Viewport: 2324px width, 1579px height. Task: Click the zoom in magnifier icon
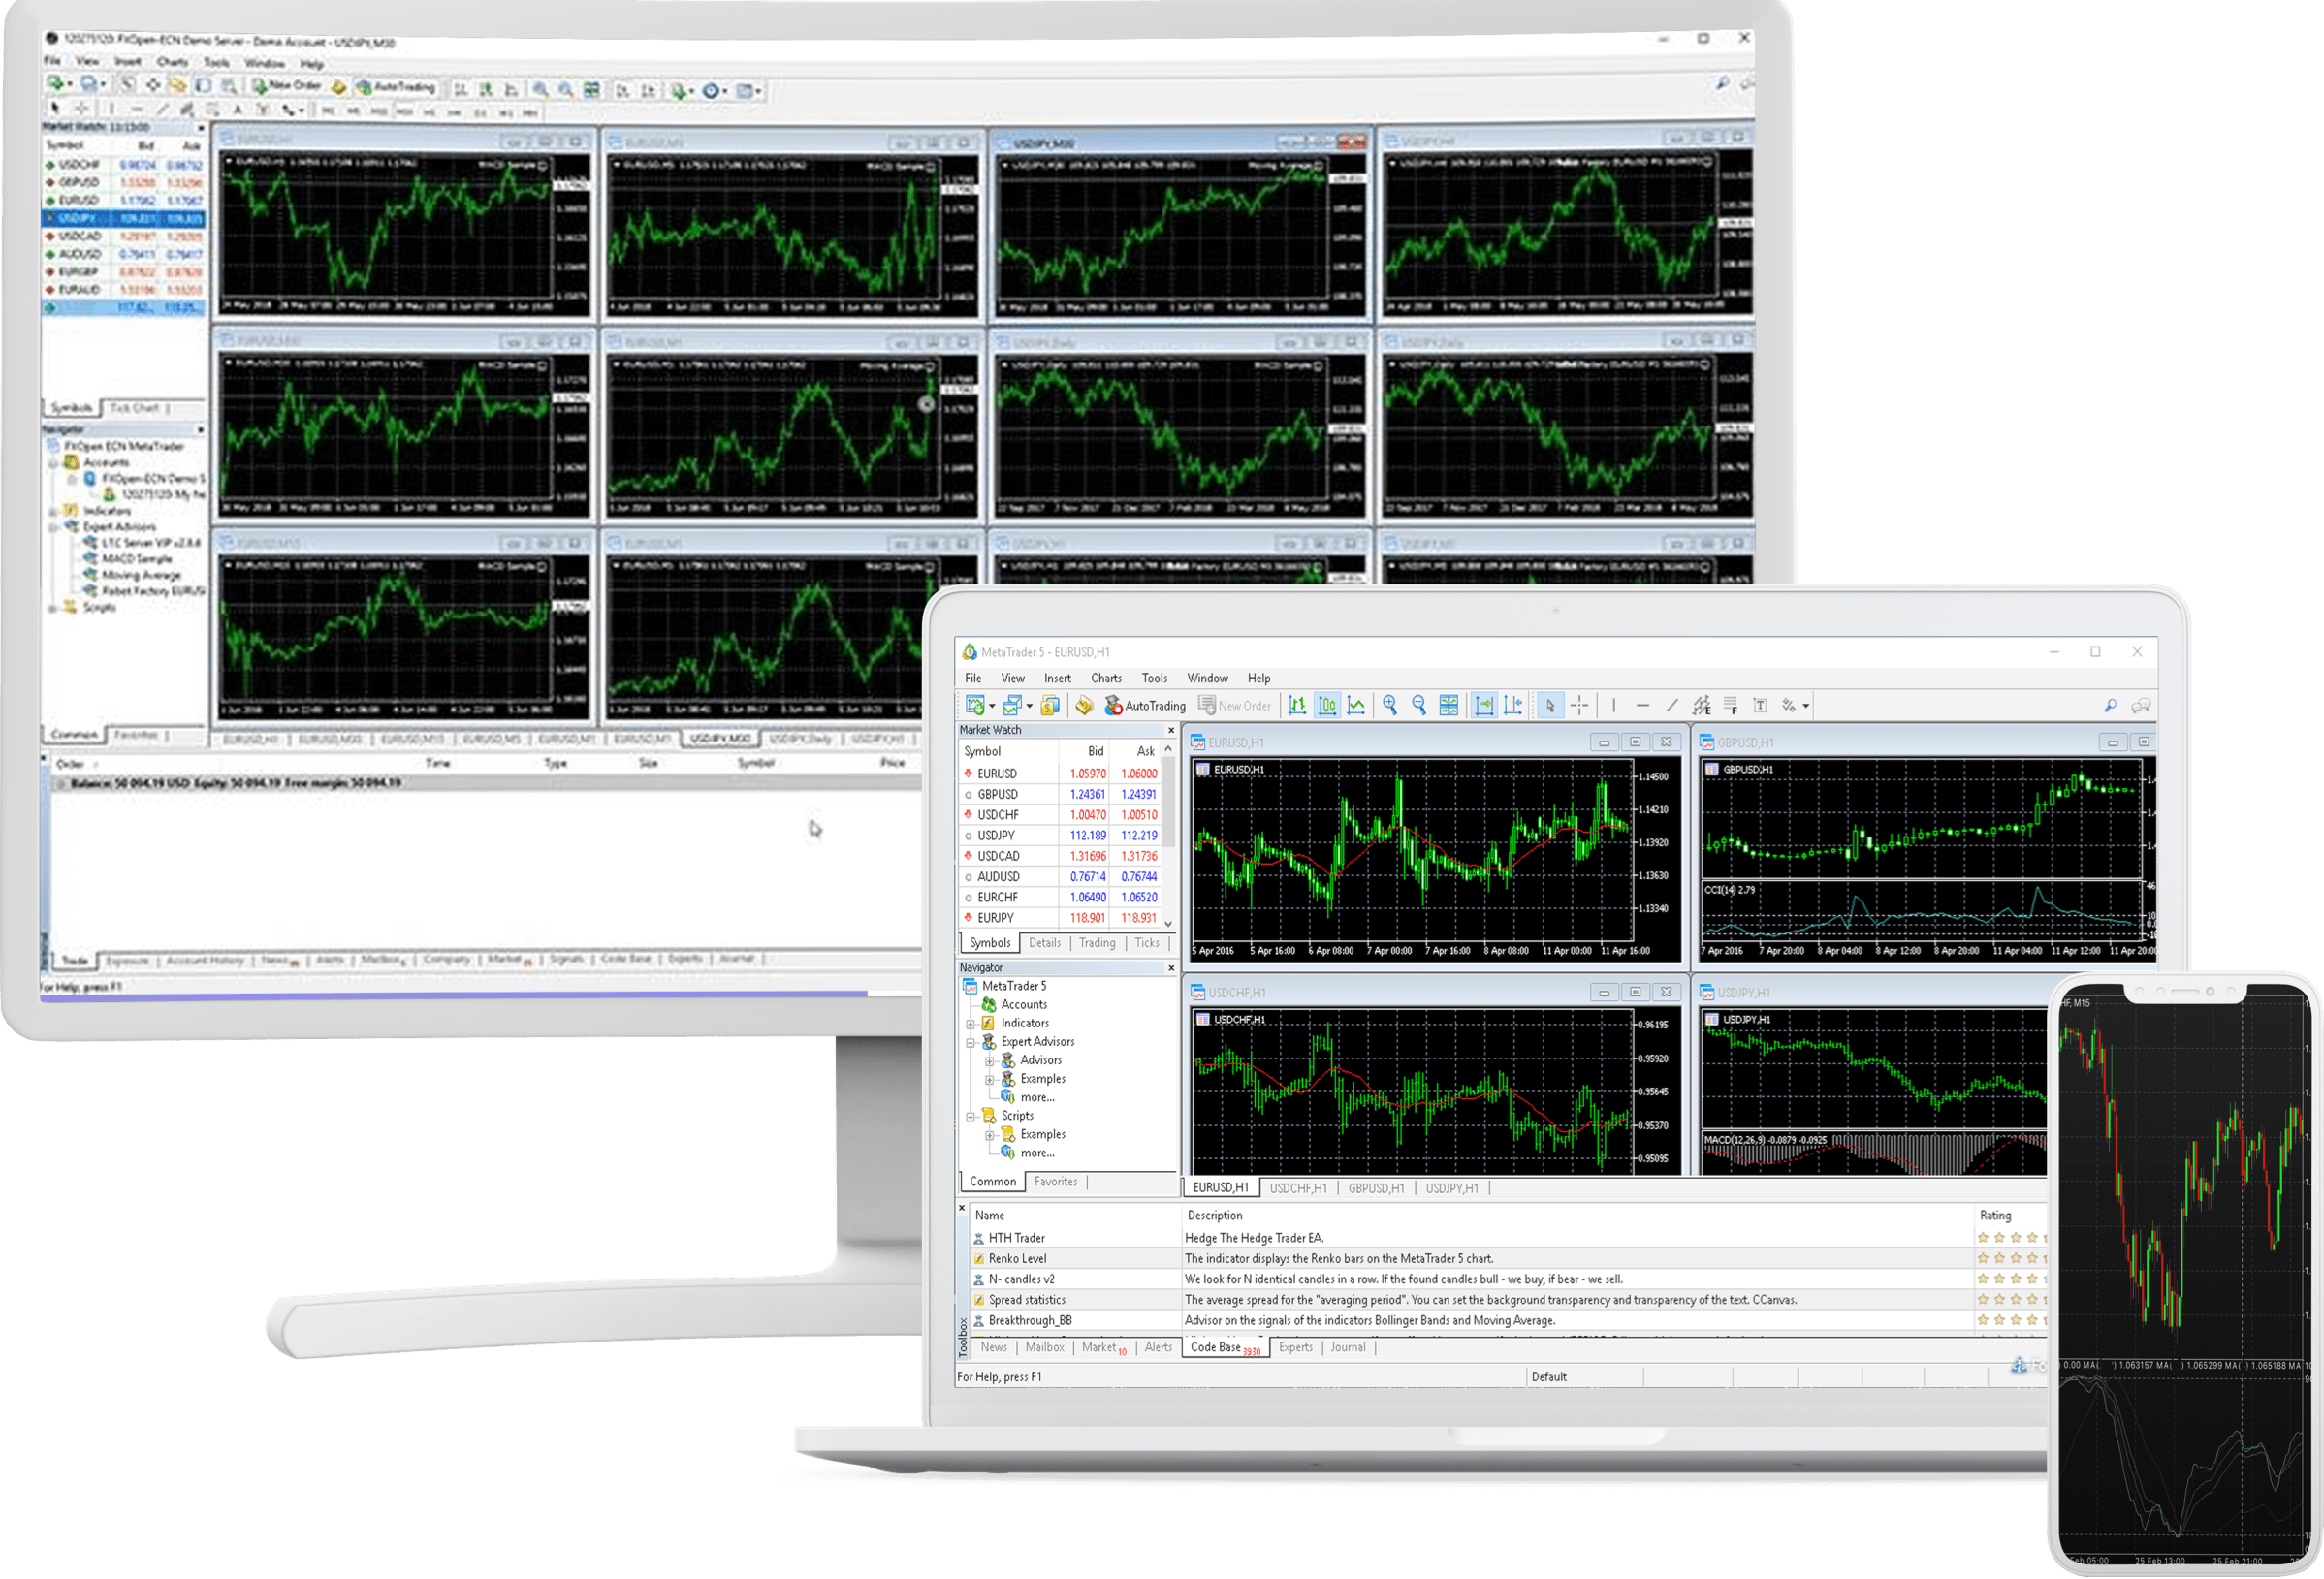(x=1390, y=706)
